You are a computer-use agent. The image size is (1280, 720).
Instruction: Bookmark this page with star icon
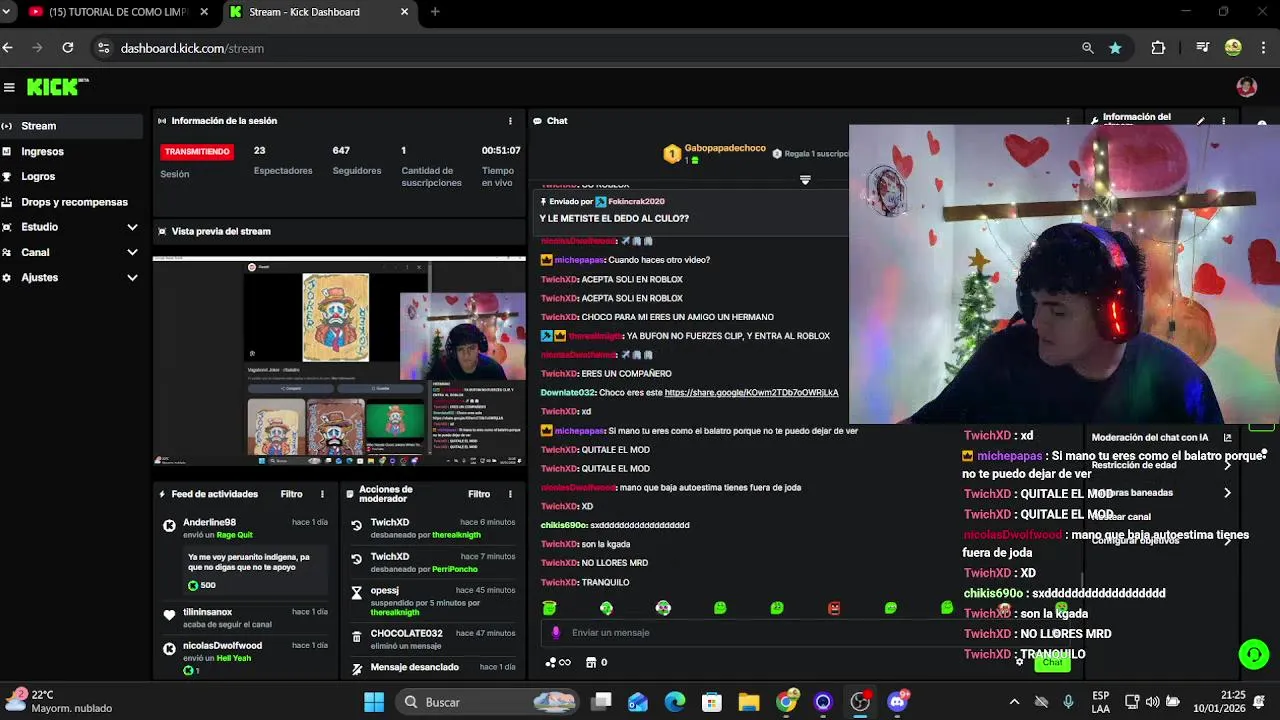[1115, 47]
